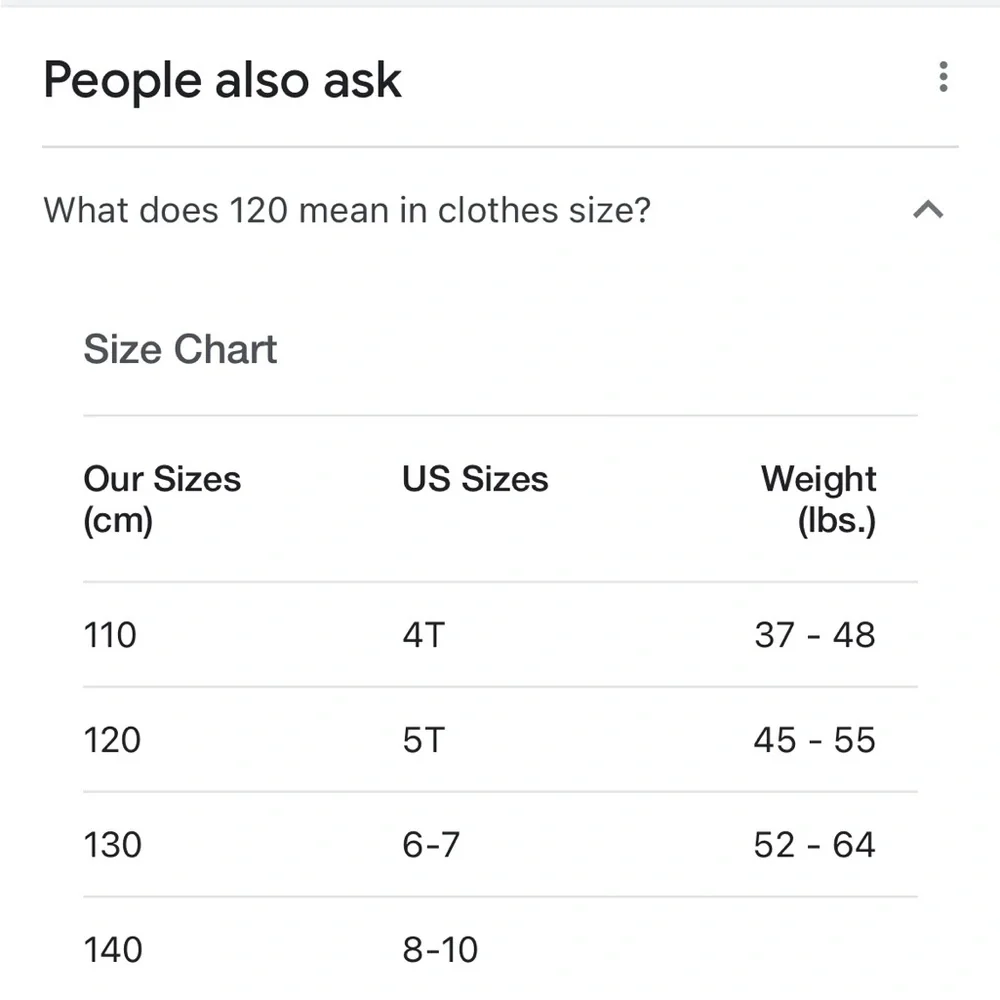Select the 8-10 US size cell
1000x1000 pixels.
pos(440,950)
